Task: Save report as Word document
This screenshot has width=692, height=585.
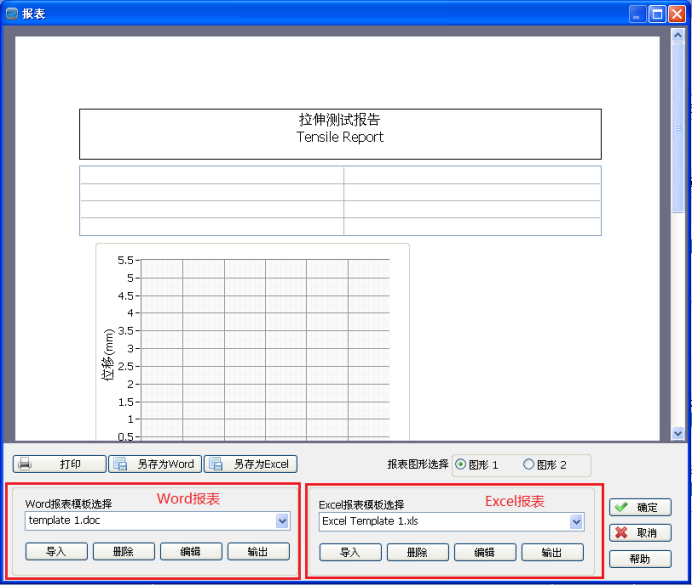Action: point(154,464)
